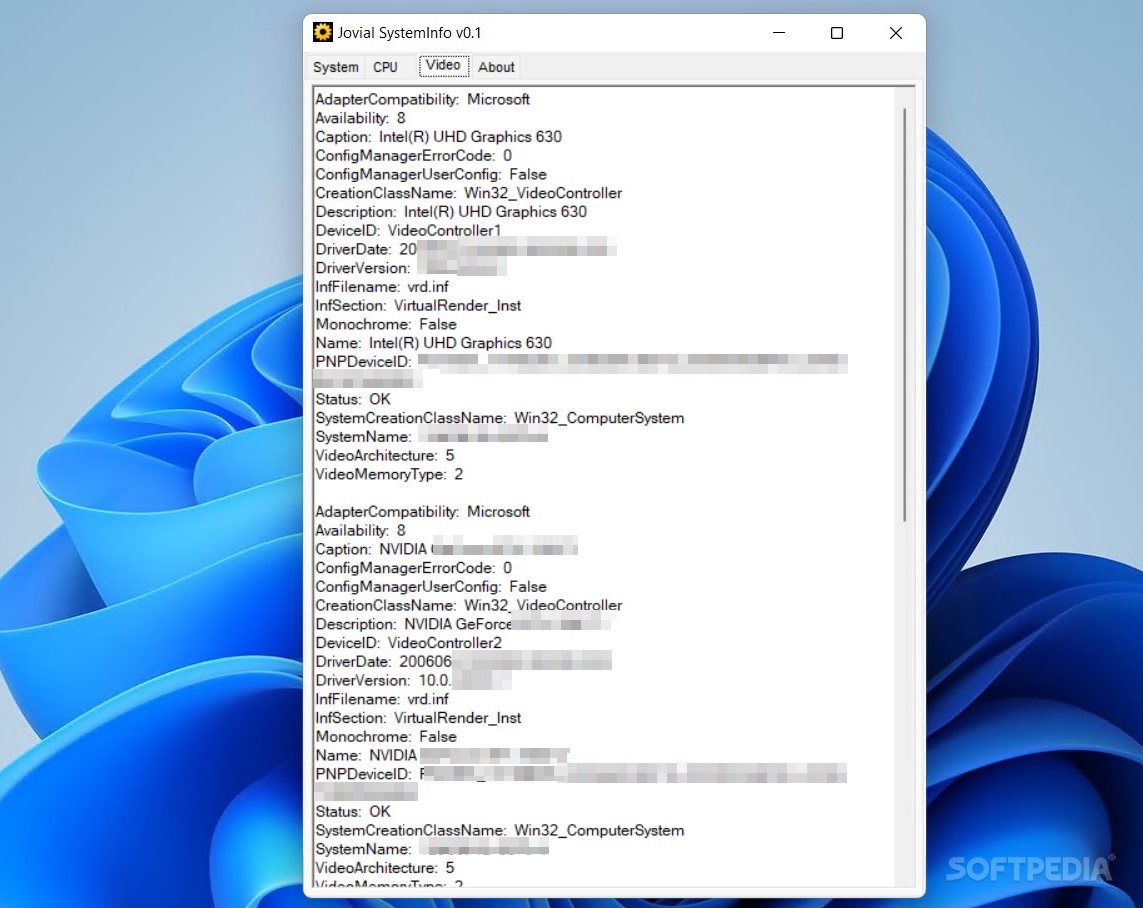Image resolution: width=1143 pixels, height=908 pixels.
Task: Click the 'DeviceID: VideoController1' line
Action: click(x=408, y=231)
